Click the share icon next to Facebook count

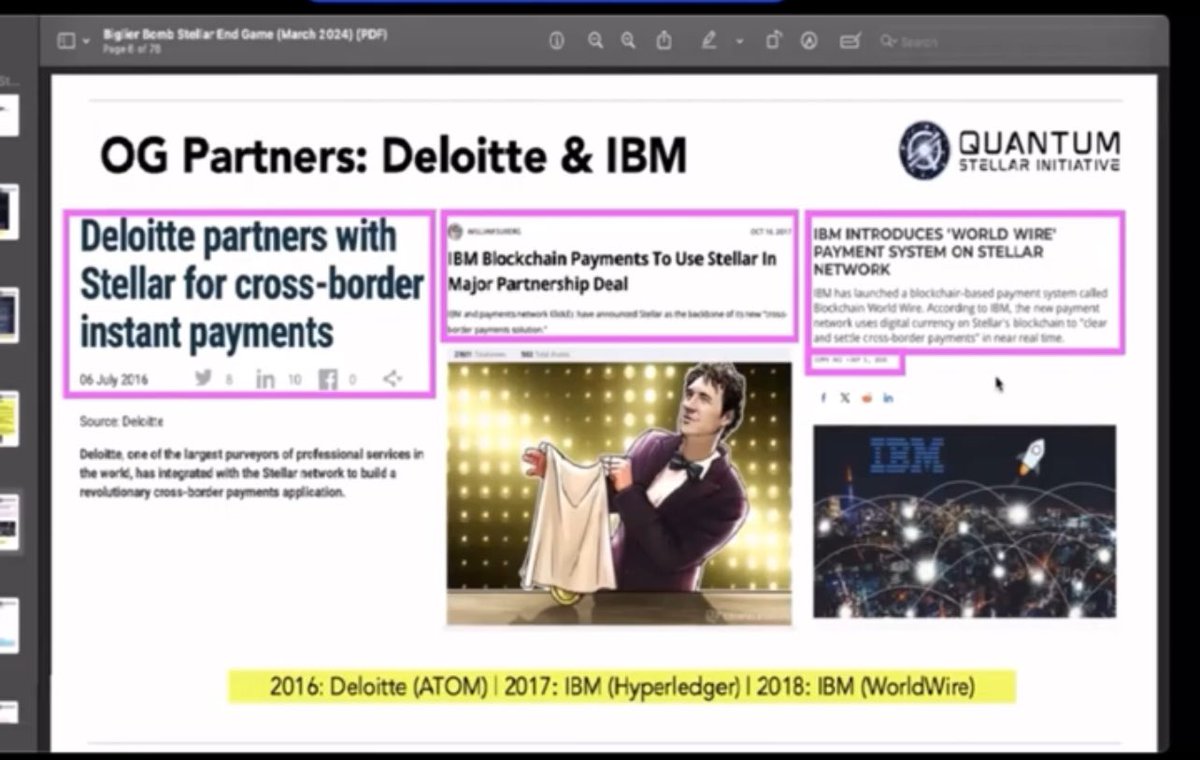click(x=393, y=379)
